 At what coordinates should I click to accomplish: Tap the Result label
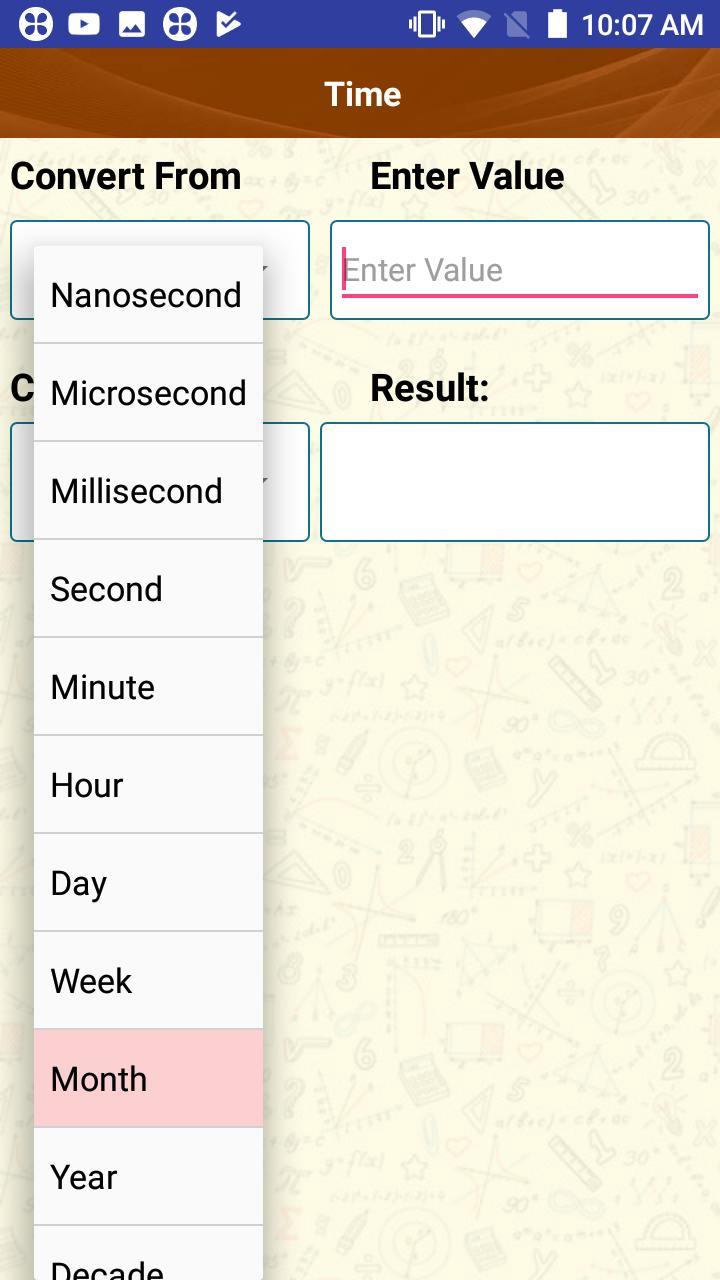[x=430, y=388]
